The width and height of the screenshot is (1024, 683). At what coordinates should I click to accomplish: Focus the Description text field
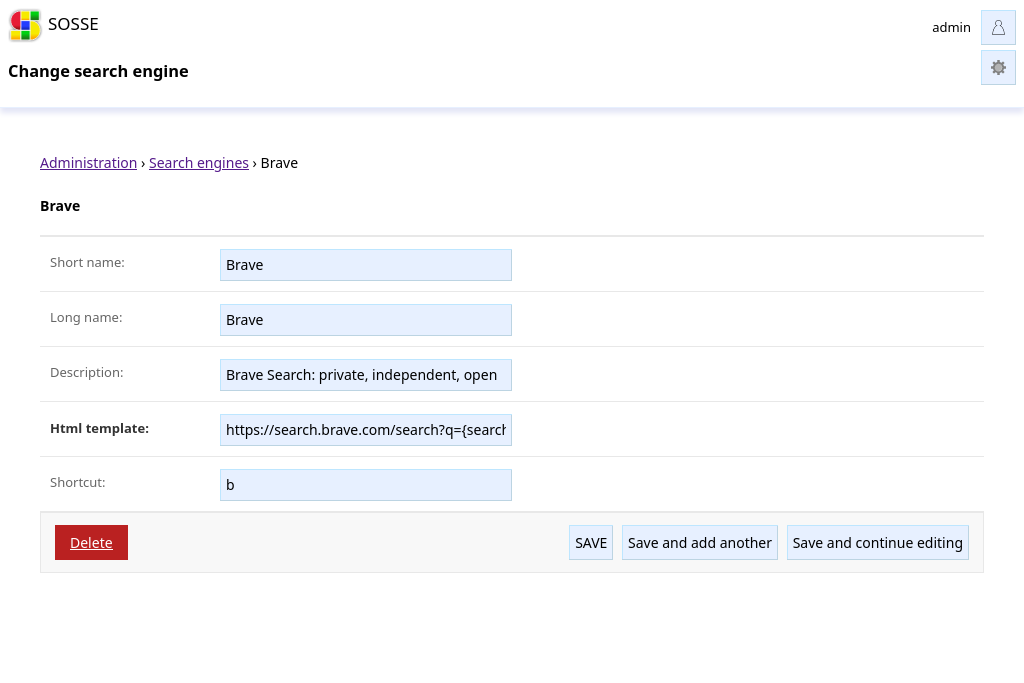(366, 375)
